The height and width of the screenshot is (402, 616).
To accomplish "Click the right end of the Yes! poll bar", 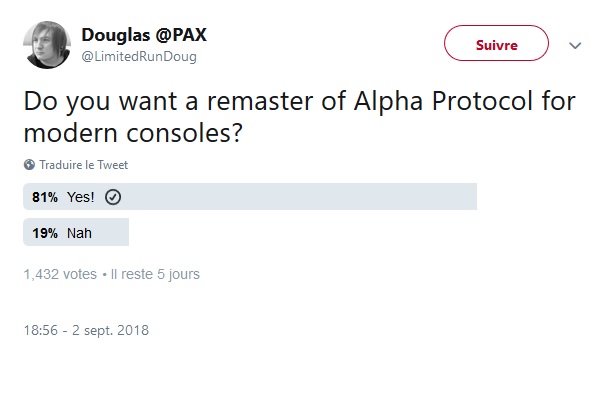I will coord(471,196).
